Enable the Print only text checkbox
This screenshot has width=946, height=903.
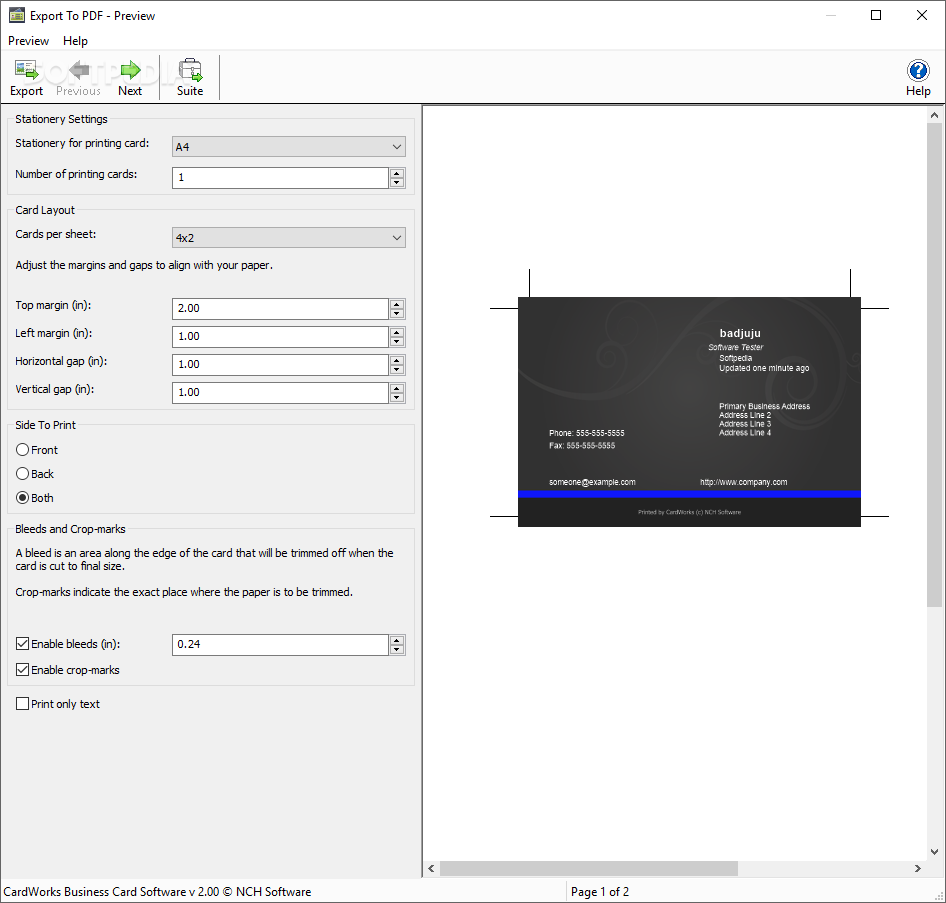(x=22, y=703)
